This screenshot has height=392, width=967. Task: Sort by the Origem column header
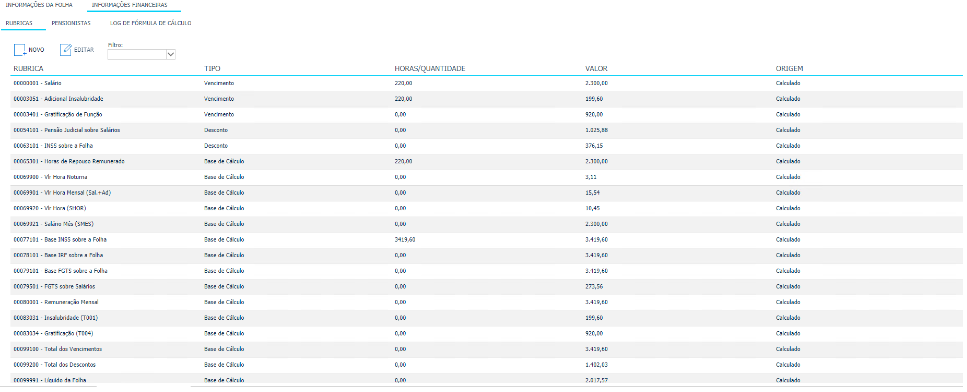(789, 68)
